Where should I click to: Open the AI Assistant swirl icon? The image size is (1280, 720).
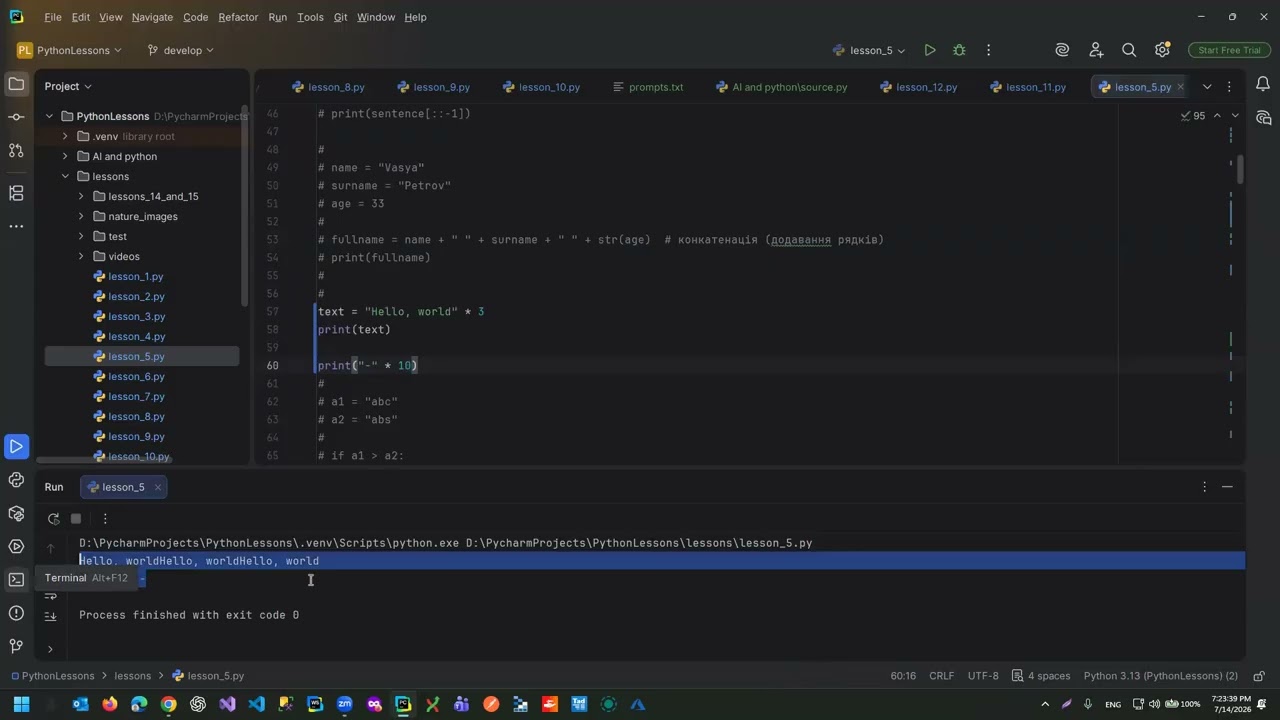pyautogui.click(x=1062, y=50)
